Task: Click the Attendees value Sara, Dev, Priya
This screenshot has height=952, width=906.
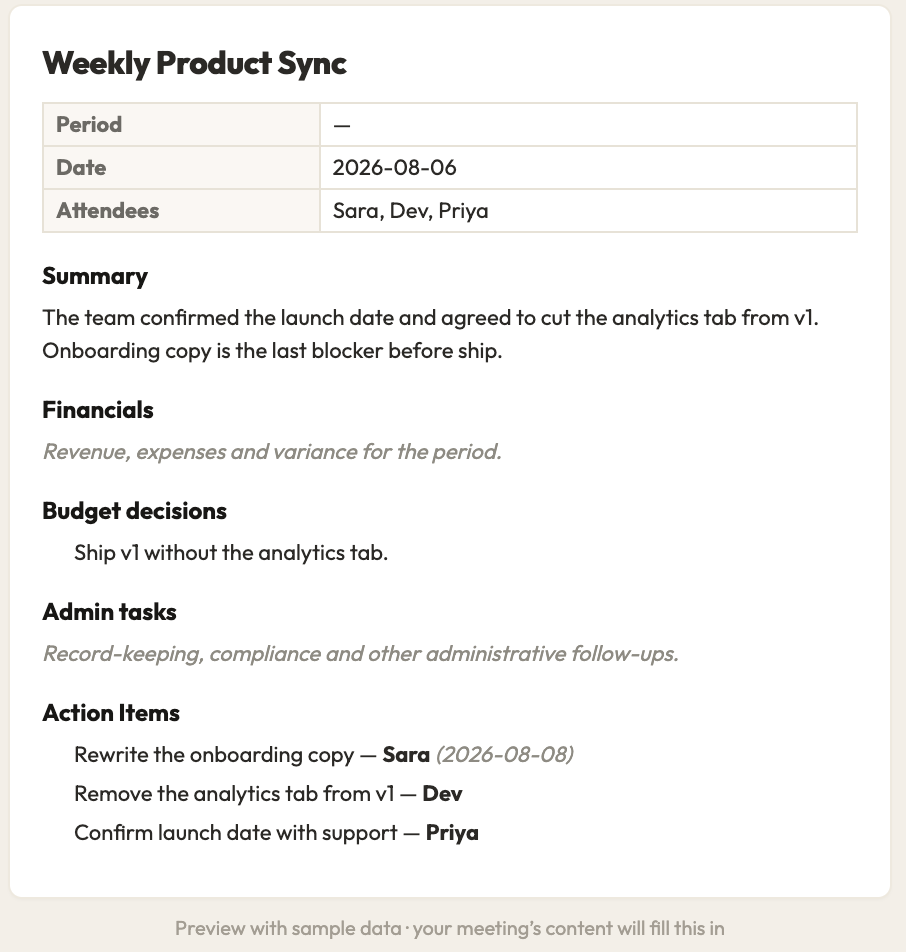Action: coord(410,211)
